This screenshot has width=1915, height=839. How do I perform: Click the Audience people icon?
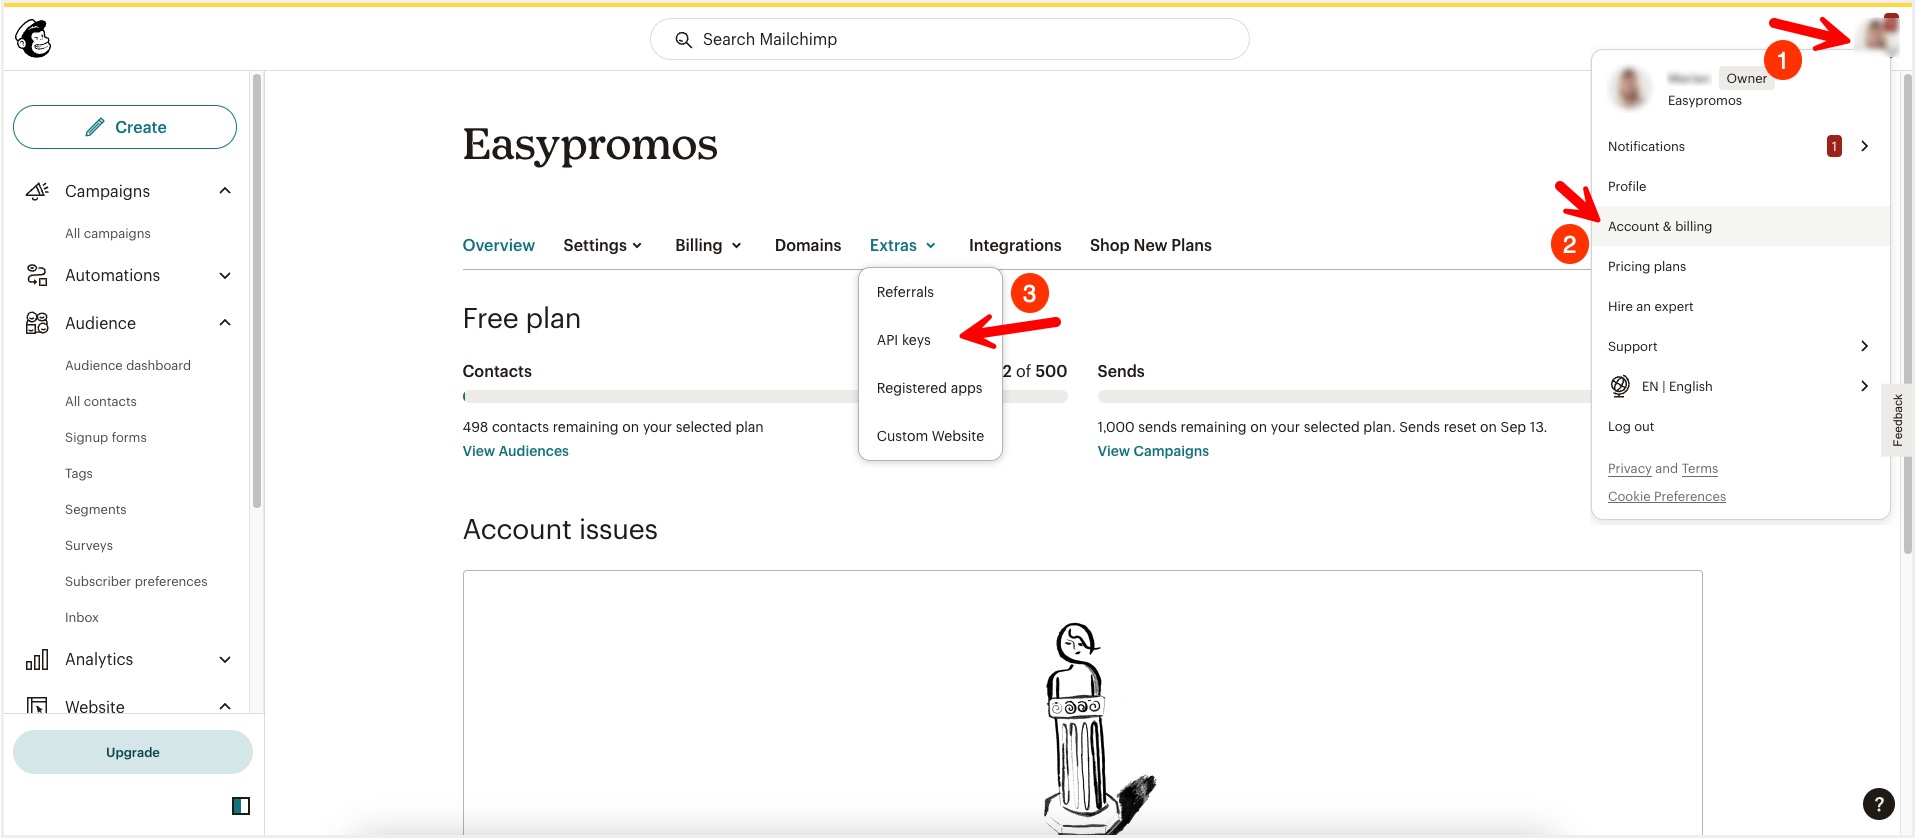tap(37, 323)
